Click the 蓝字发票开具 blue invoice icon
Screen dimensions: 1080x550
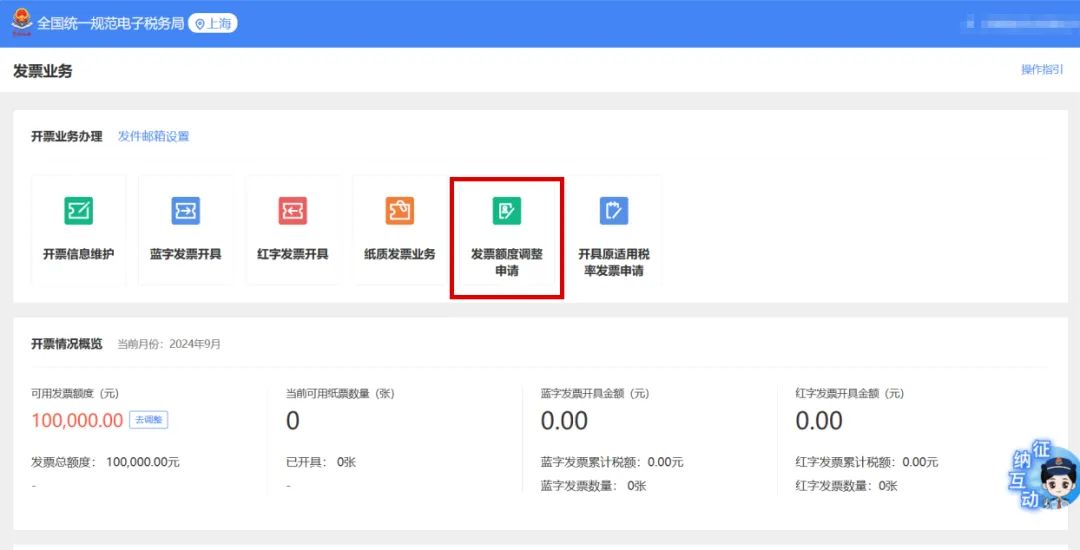[186, 211]
